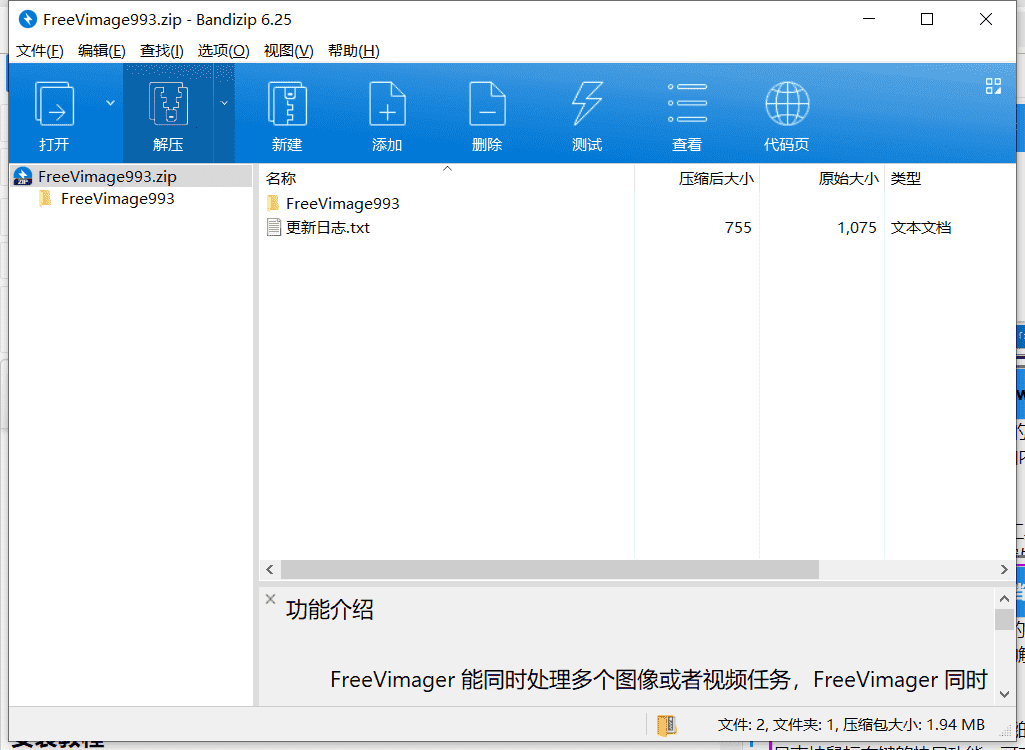Click the 功能介绍 heading text
This screenshot has width=1025, height=750.
(329, 610)
